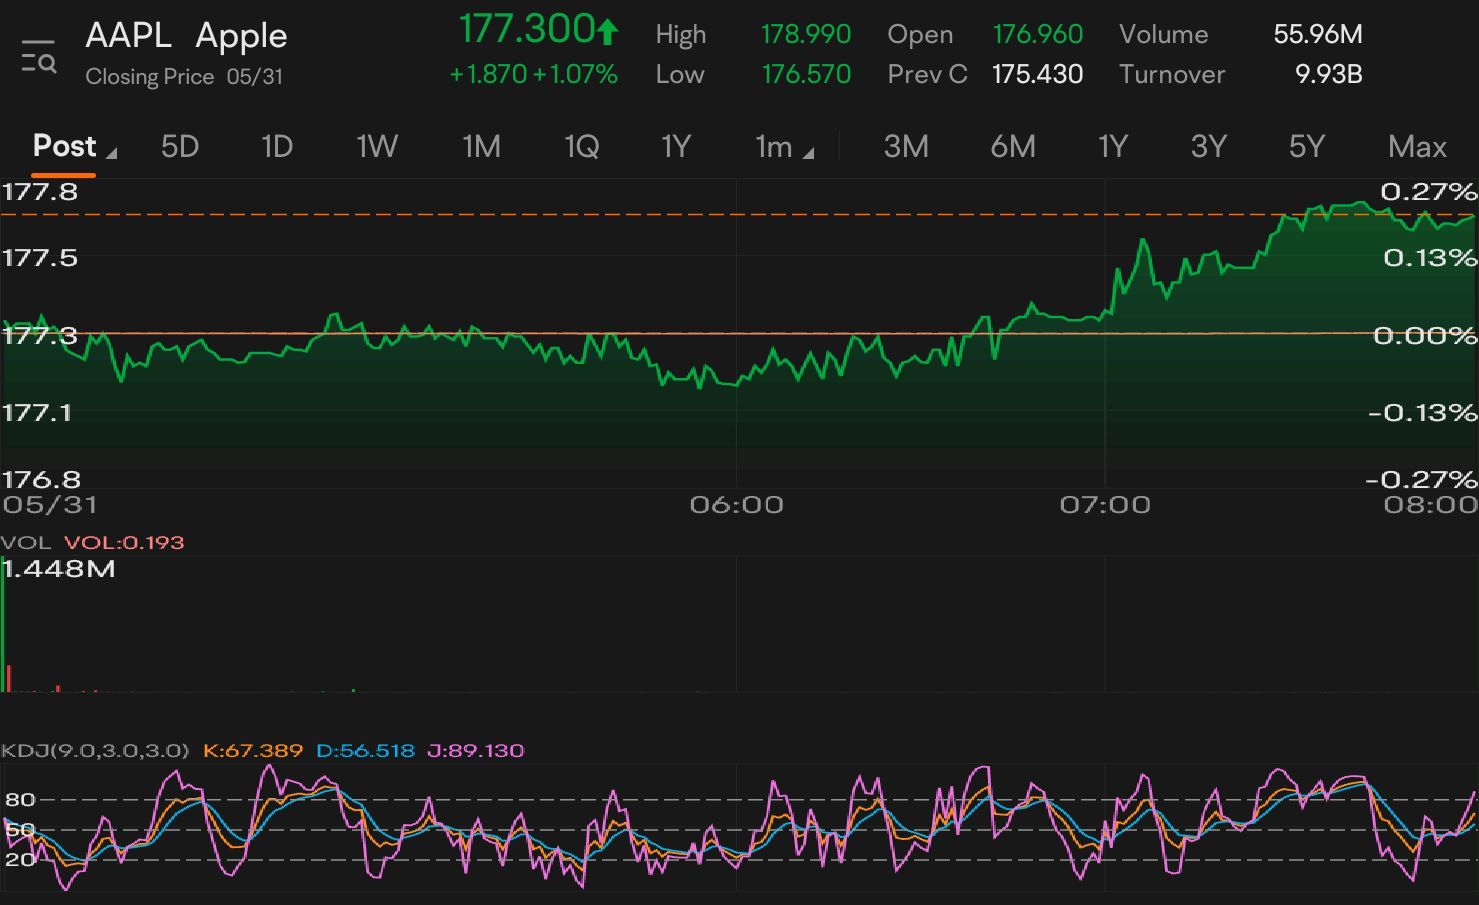The width and height of the screenshot is (1479, 905).
Task: Select the 1M chart interval
Action: 481,147
